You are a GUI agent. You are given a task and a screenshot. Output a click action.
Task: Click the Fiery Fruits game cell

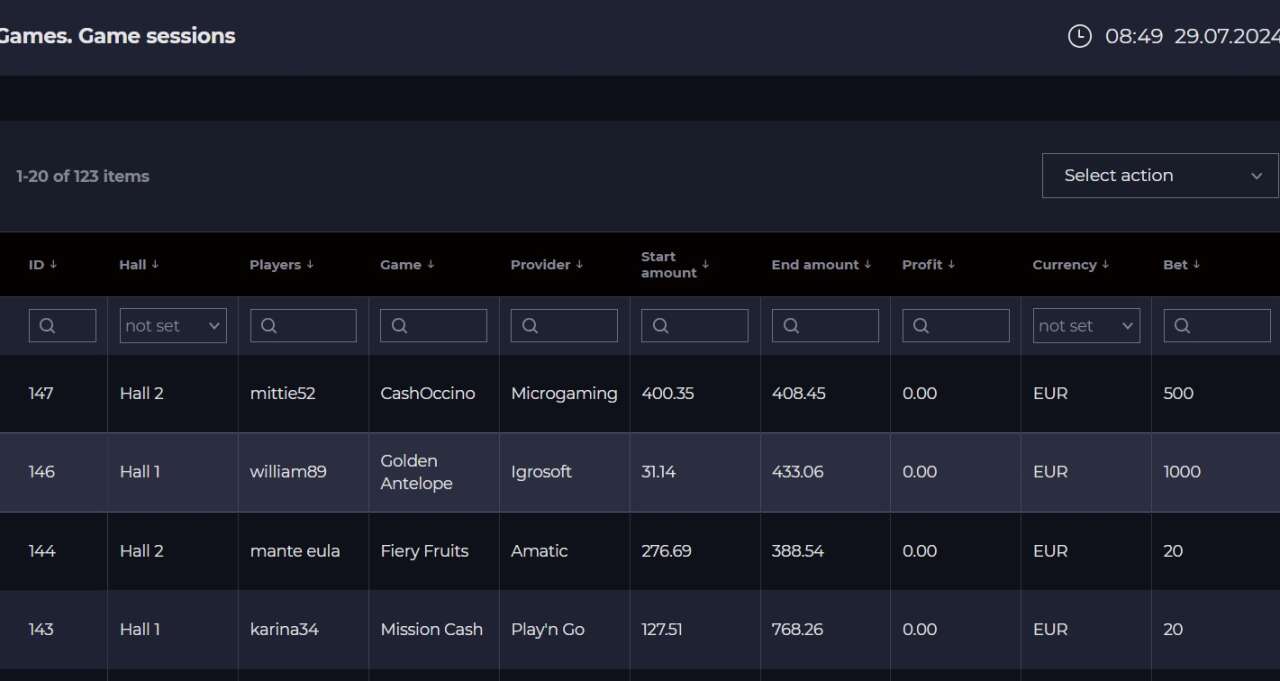pos(424,551)
